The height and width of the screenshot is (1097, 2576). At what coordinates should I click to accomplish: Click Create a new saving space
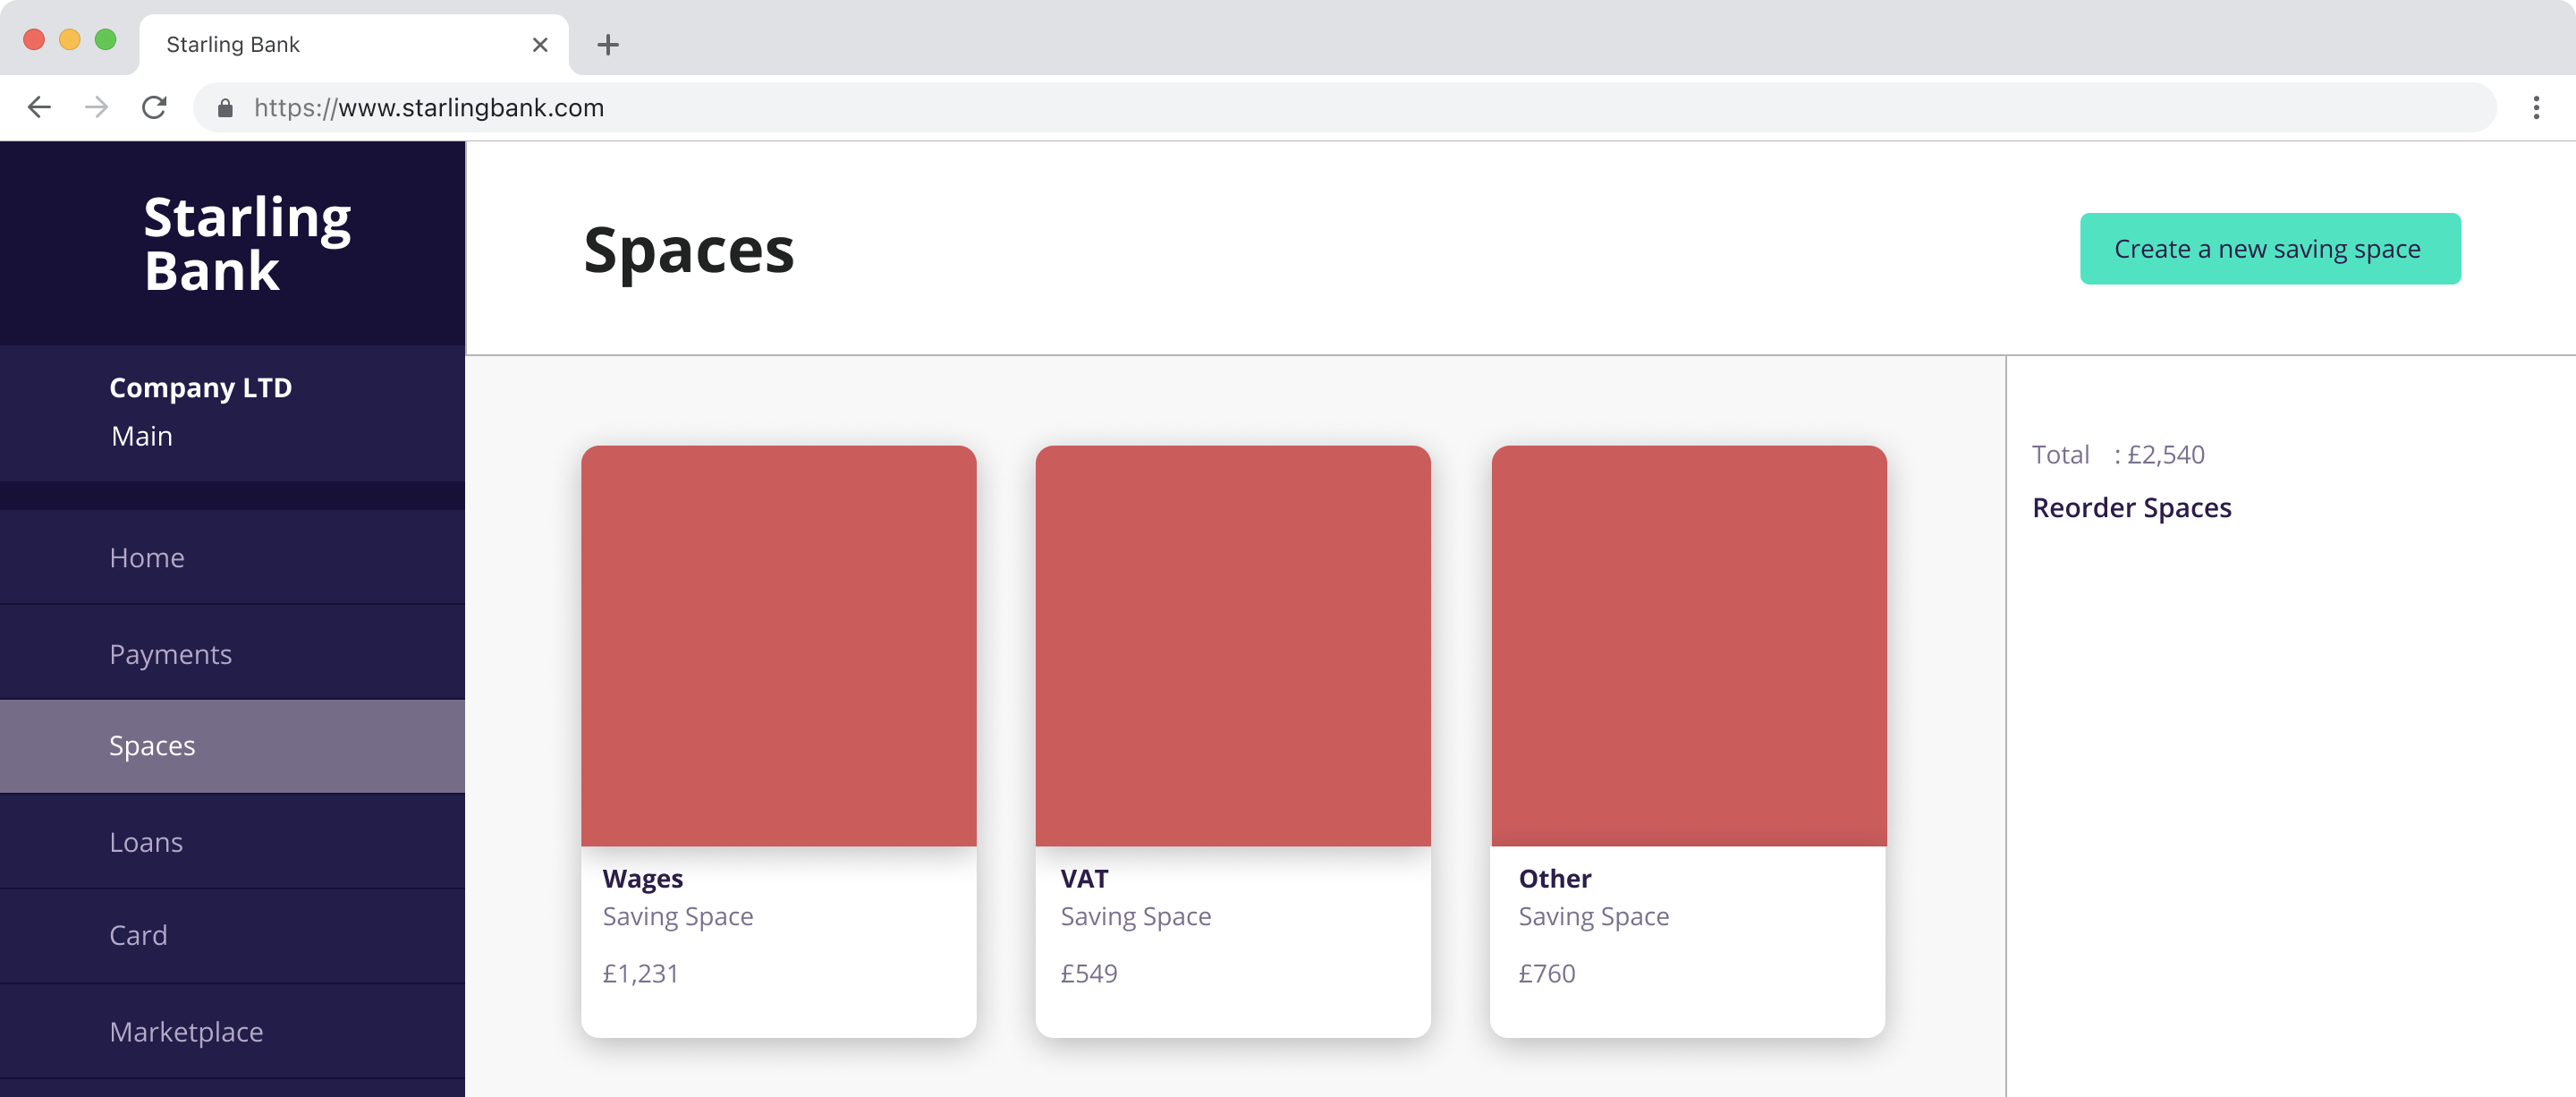(x=2269, y=249)
